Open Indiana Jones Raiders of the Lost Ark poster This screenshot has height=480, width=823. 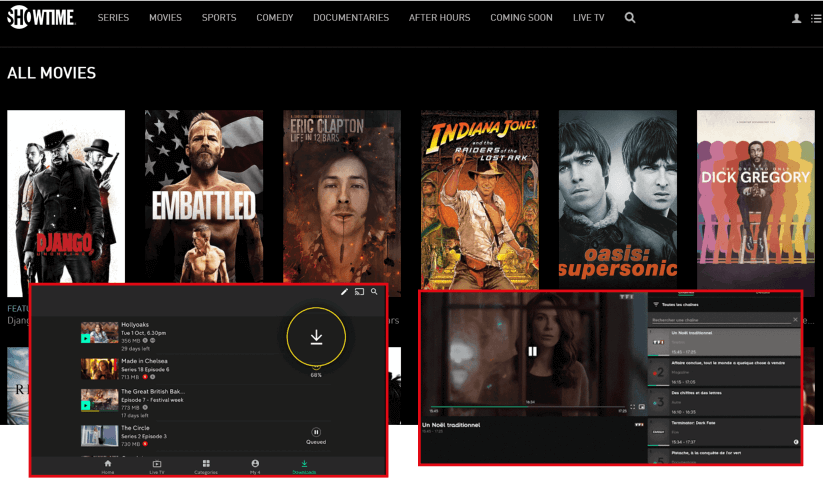click(480, 199)
